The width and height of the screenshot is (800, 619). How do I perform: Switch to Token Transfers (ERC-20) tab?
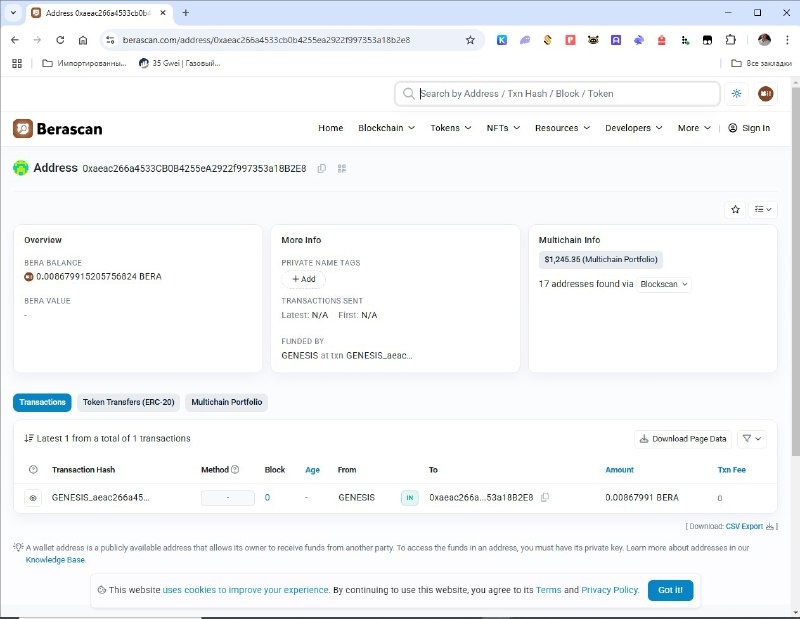coord(129,402)
